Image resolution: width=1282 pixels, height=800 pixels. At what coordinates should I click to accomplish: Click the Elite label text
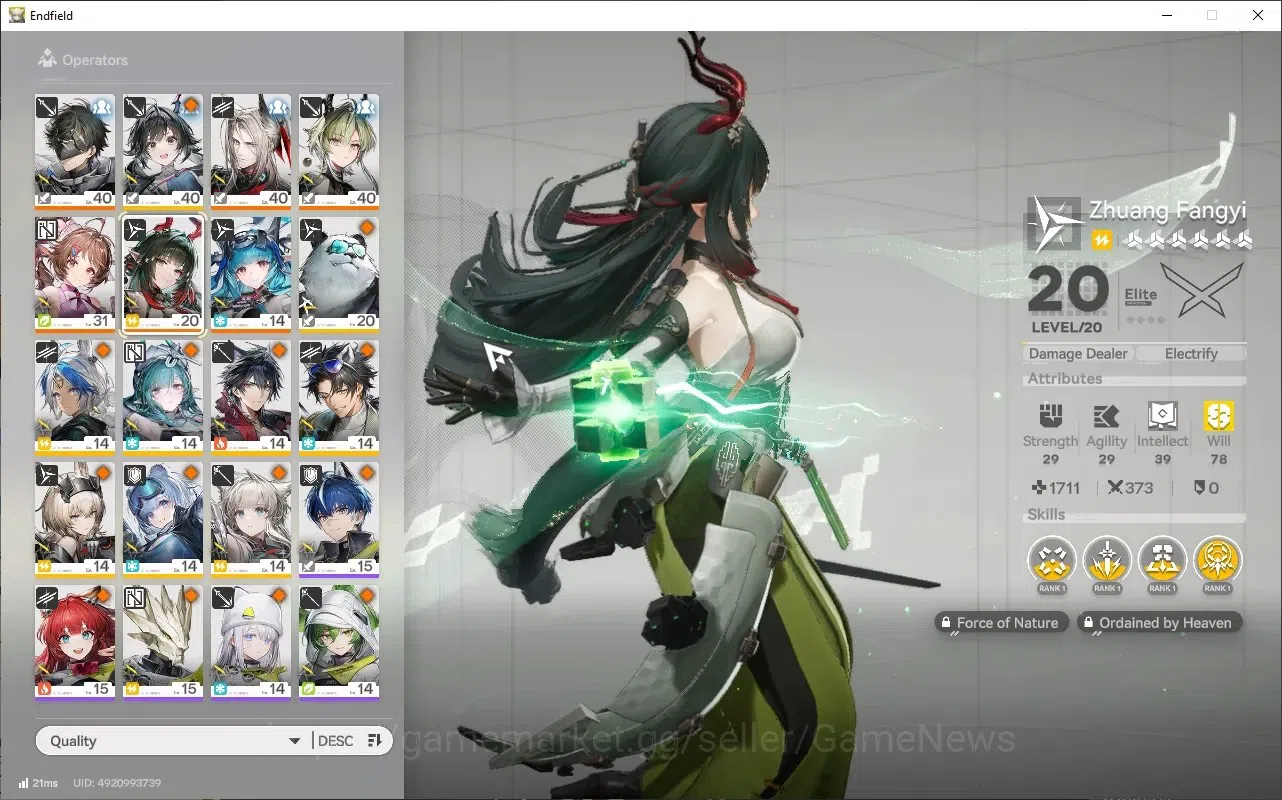[1141, 295]
